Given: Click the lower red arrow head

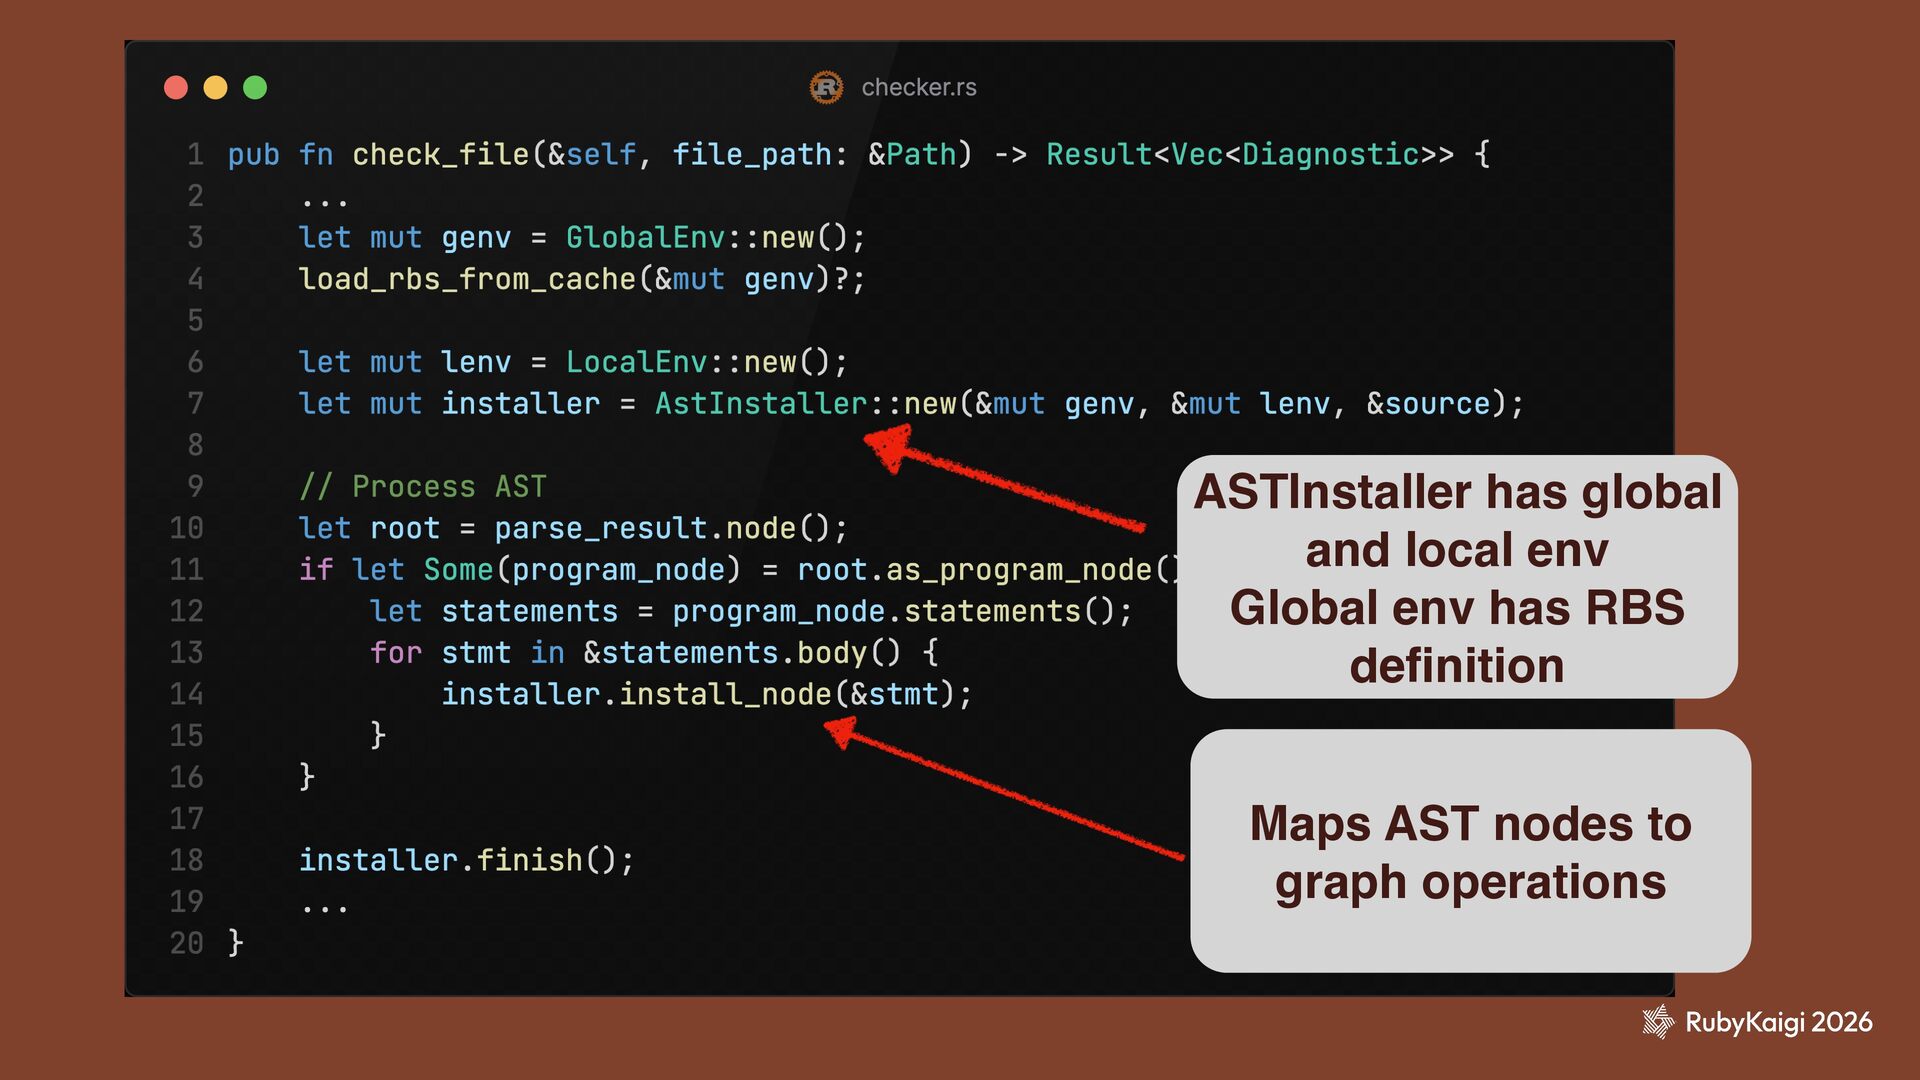Looking at the screenshot, I should click(x=841, y=732).
